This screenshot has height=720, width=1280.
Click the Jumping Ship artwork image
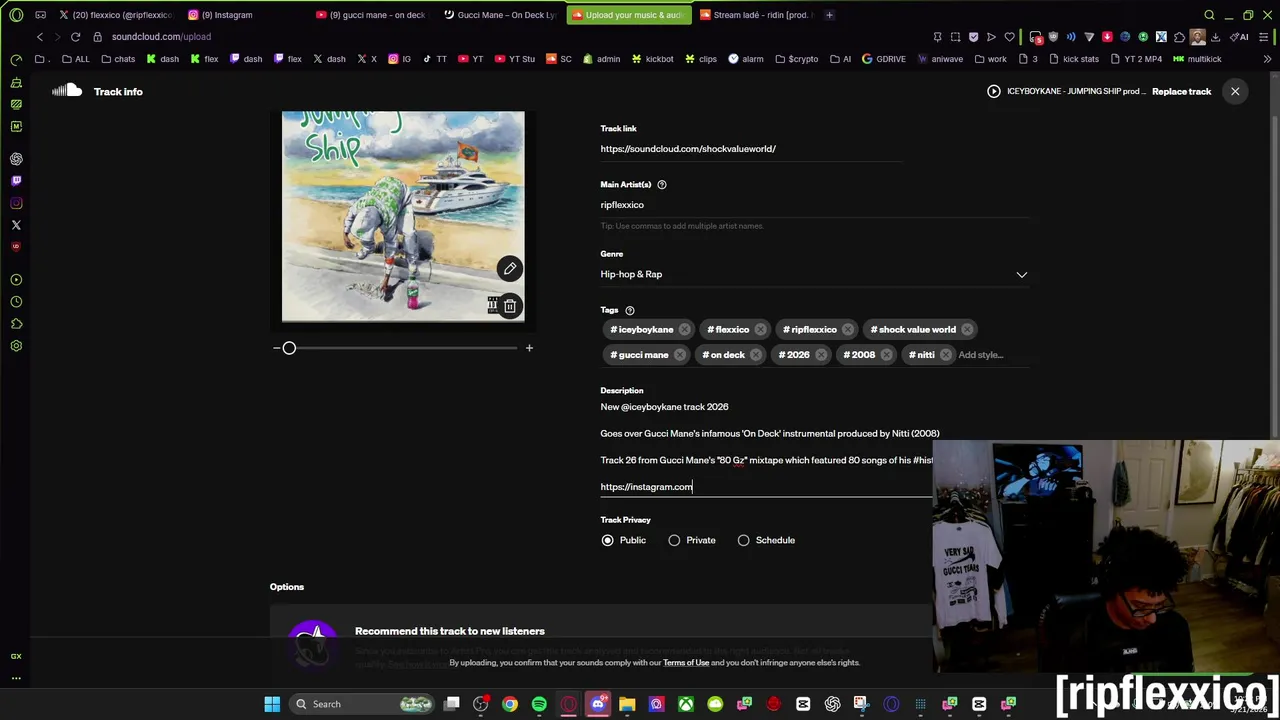coord(403,217)
